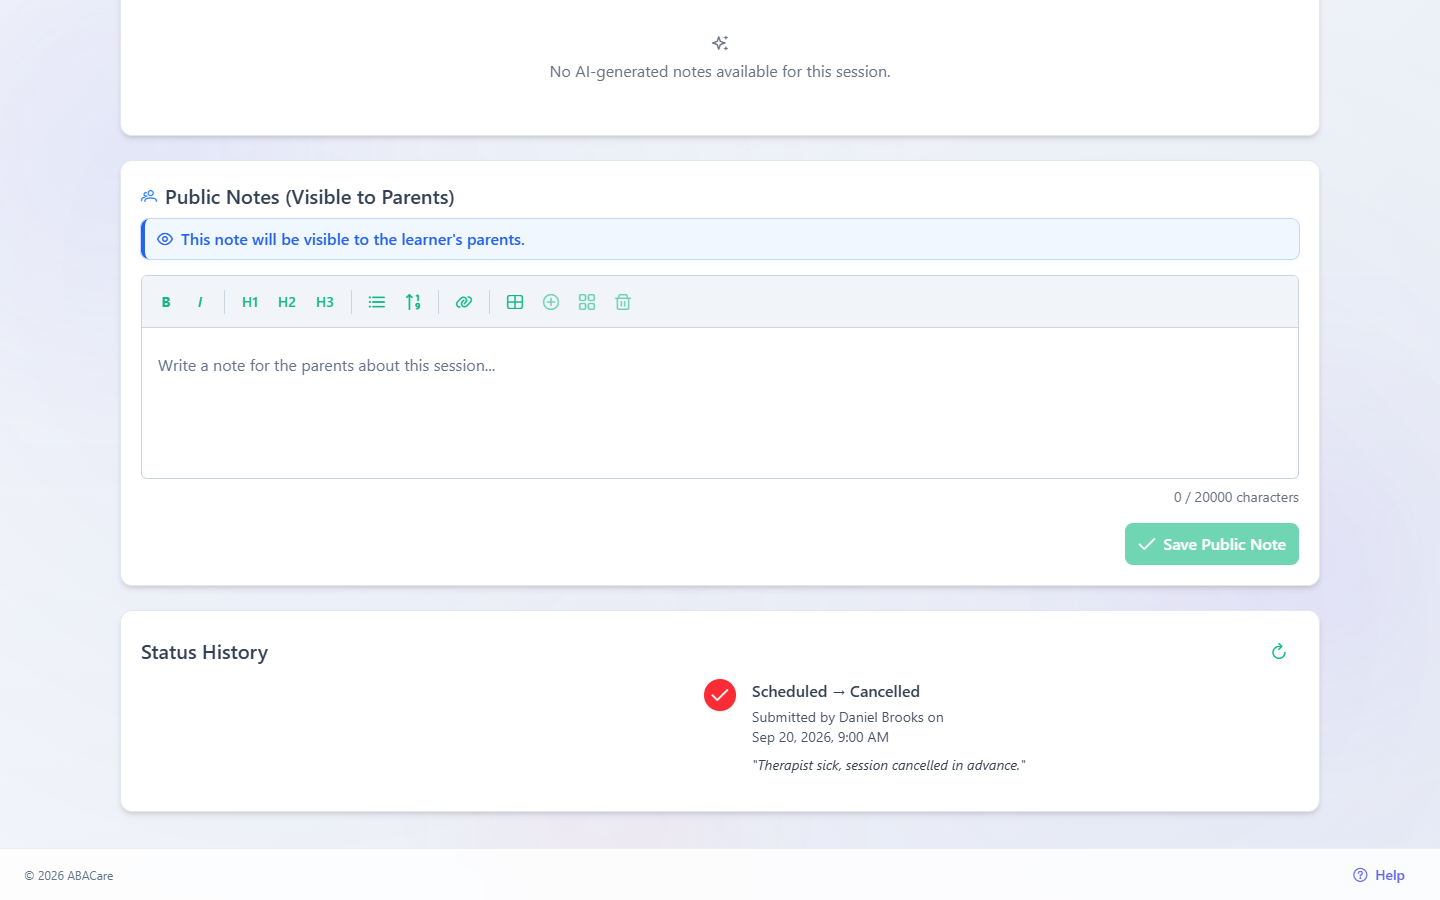Click the 'Sep 20, 2026, 9:00 AM' timestamp
1440x900 pixels.
pos(820,737)
